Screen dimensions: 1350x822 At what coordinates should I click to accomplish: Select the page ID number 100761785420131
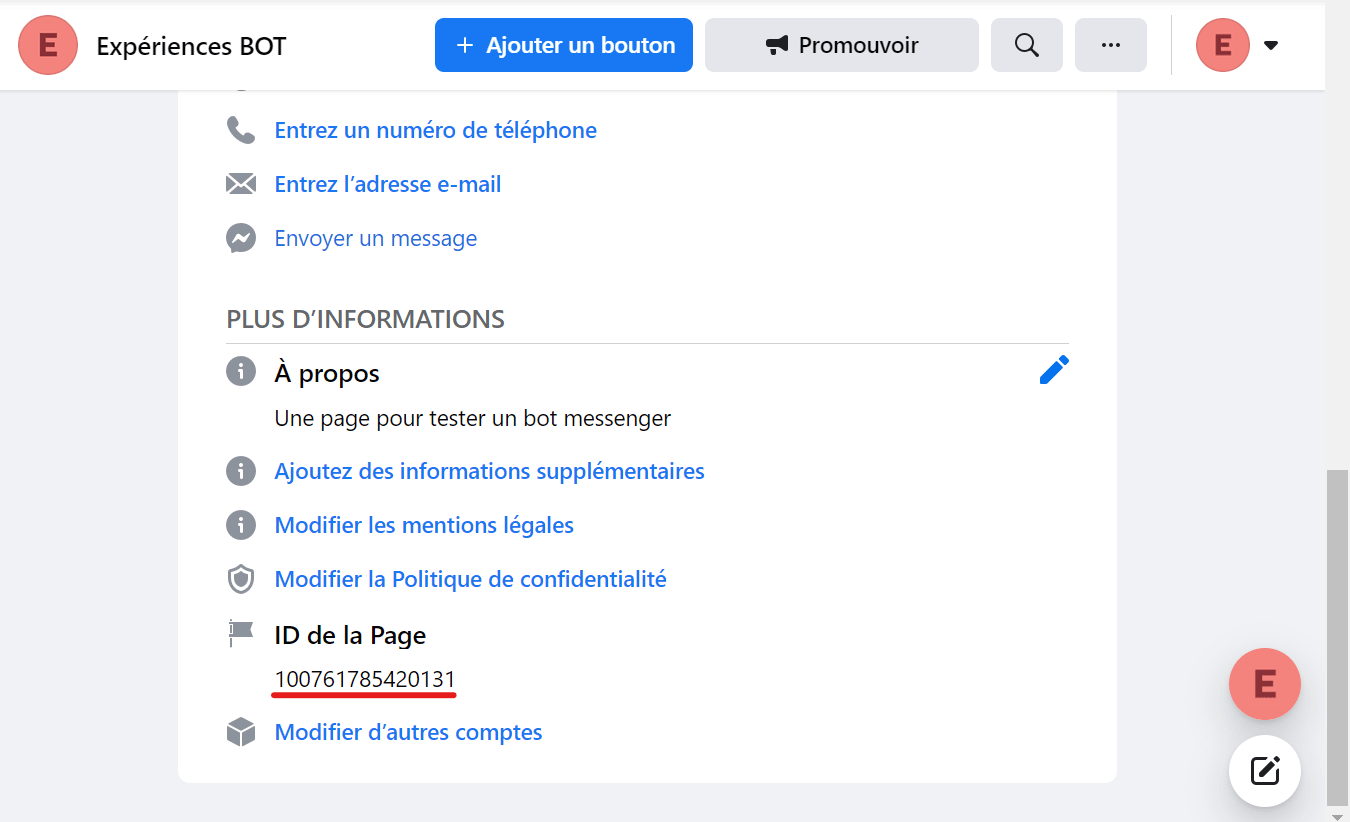click(365, 680)
